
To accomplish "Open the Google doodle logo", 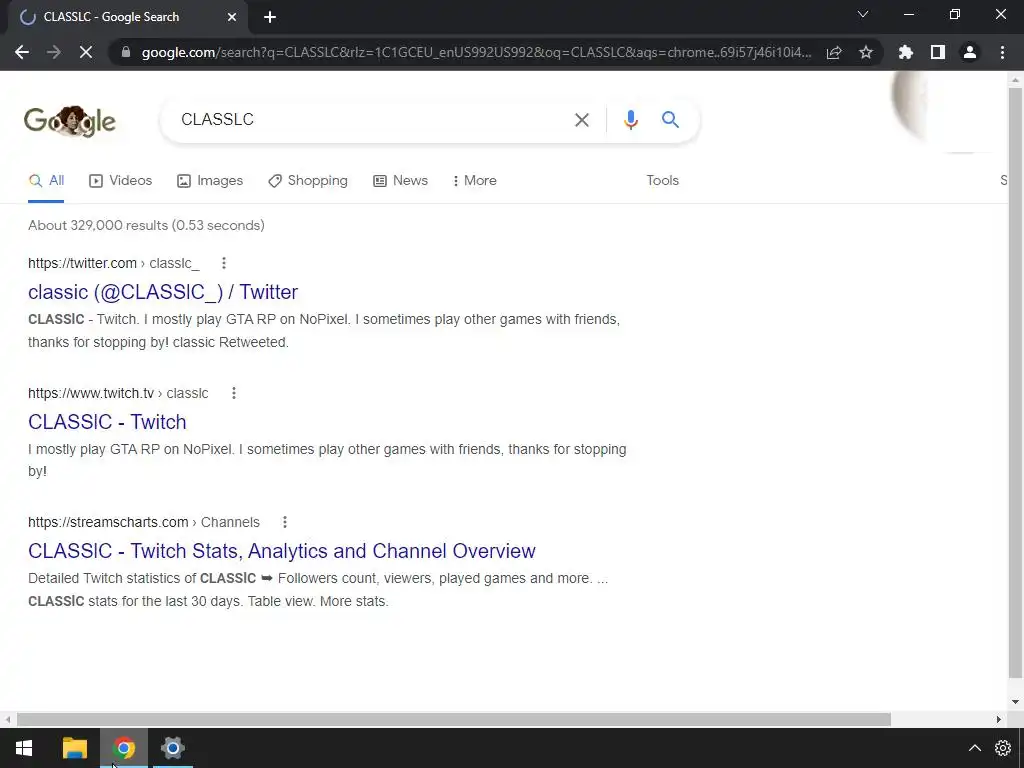I will tap(70, 121).
